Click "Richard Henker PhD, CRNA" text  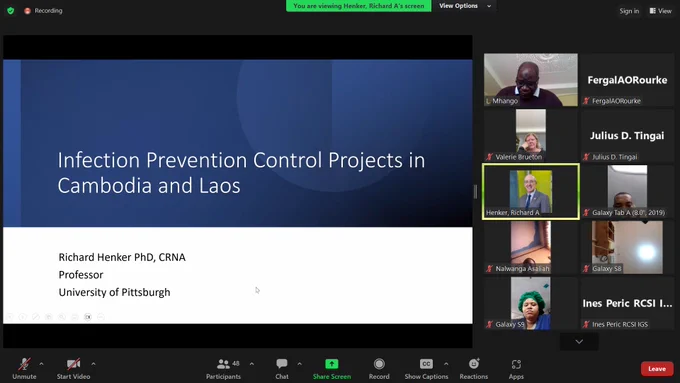pyautogui.click(x=122, y=257)
